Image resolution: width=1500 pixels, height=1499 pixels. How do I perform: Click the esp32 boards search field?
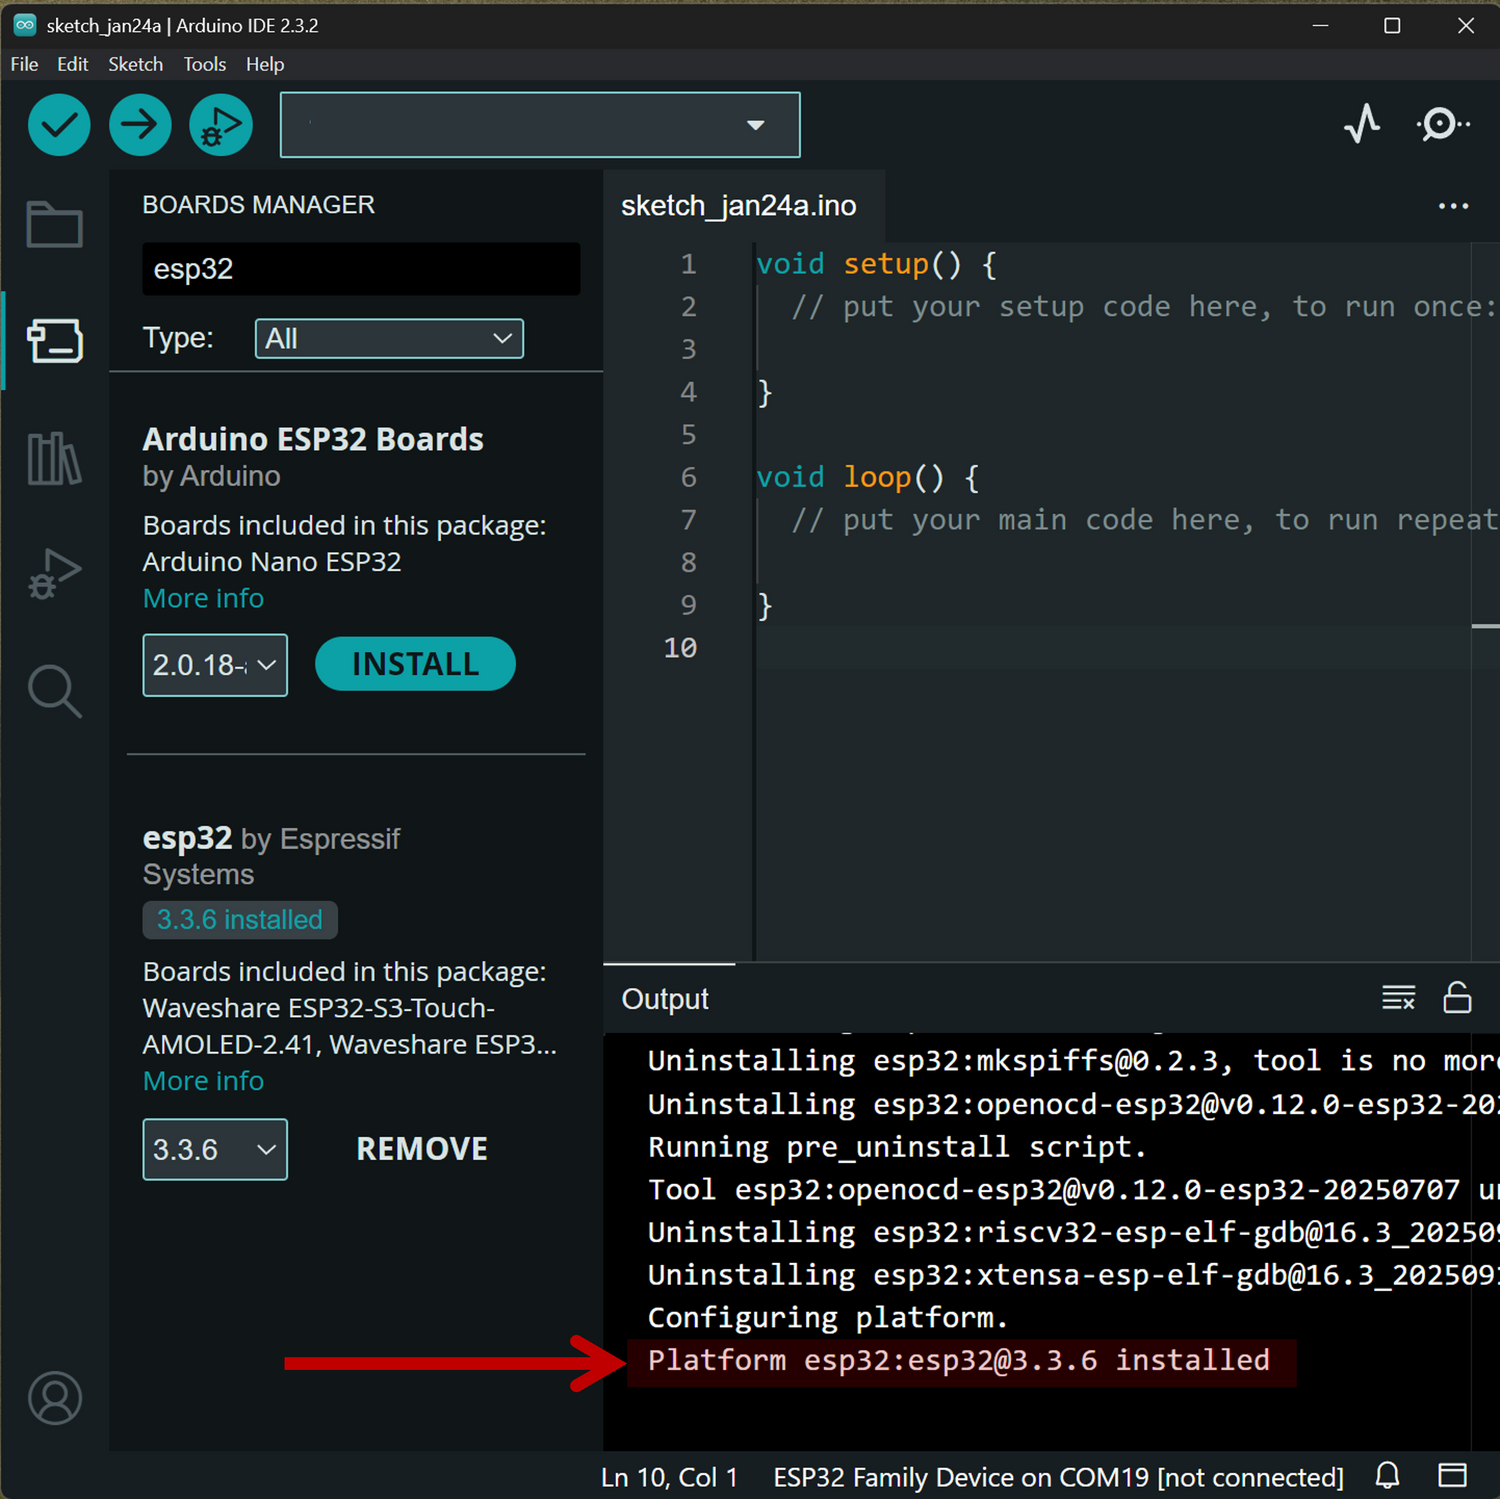click(361, 269)
